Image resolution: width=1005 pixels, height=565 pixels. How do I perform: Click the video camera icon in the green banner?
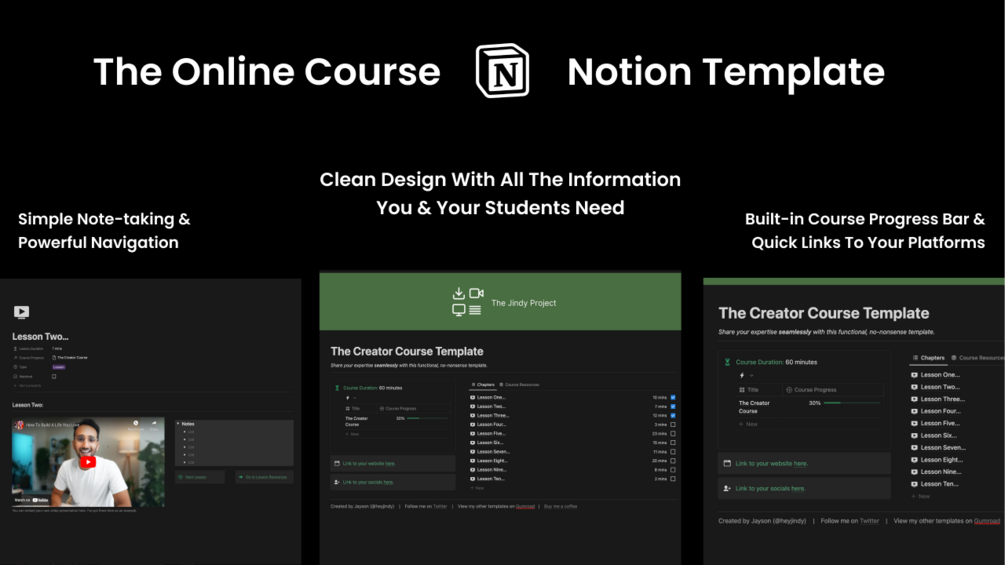coord(476,293)
